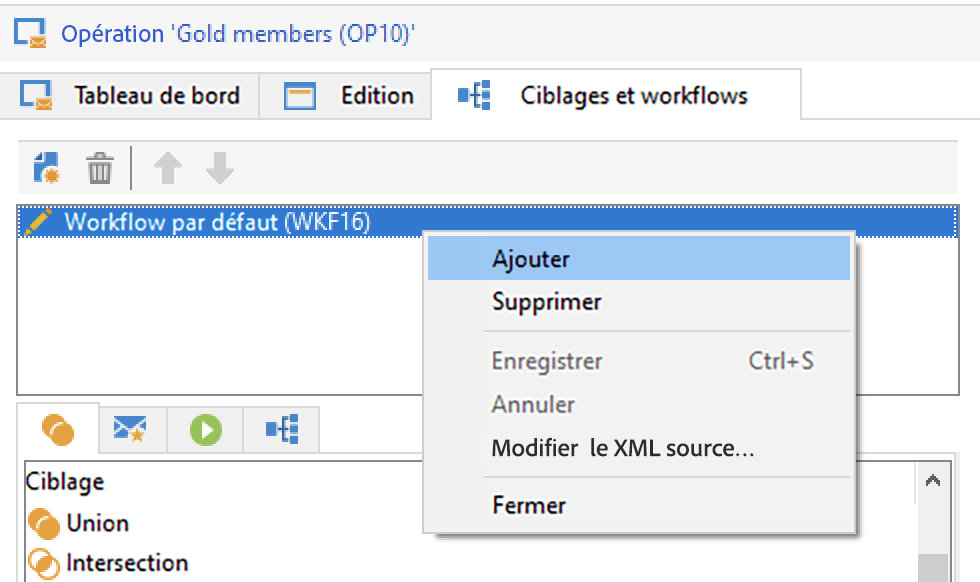Click the Opération 'Gold members (OP10)' title
The width and height of the screenshot is (980, 582).
pyautogui.click(x=238, y=33)
